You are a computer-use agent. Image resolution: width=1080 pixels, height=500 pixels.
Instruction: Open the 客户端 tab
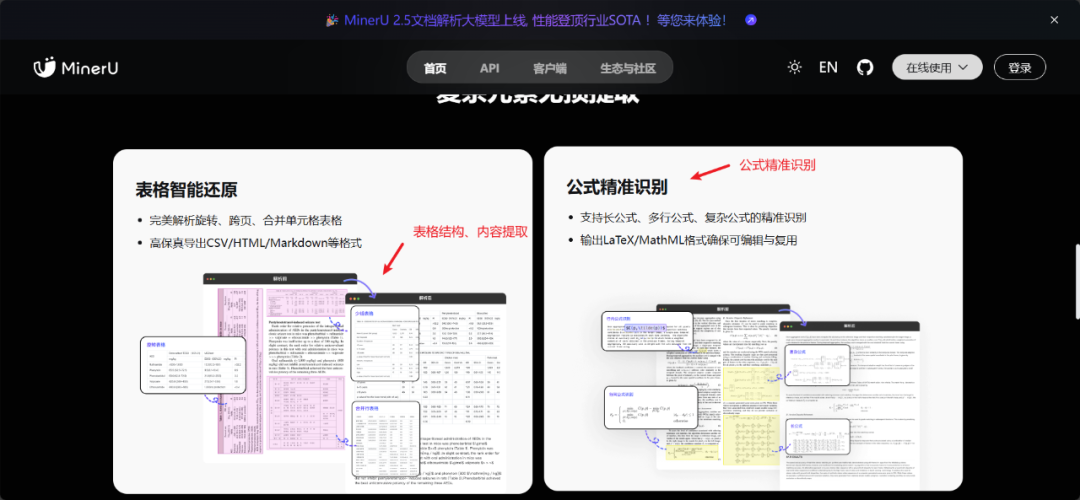tap(549, 68)
